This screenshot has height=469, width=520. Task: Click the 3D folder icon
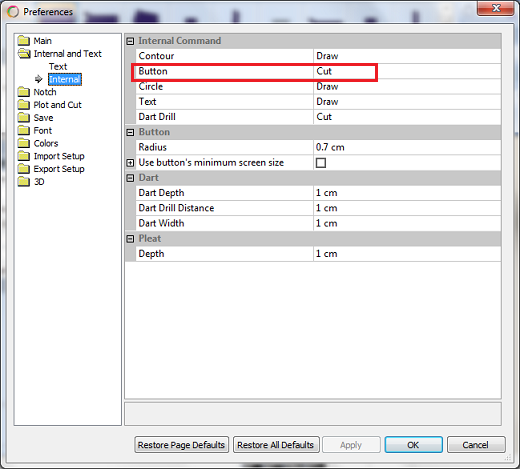coord(24,182)
